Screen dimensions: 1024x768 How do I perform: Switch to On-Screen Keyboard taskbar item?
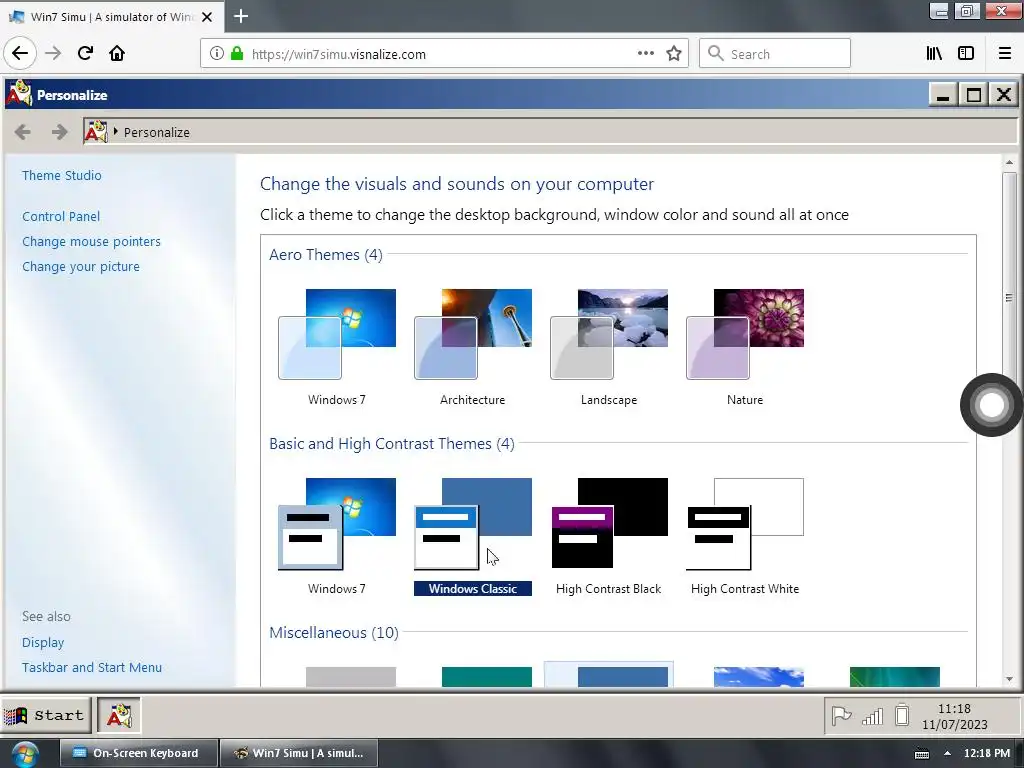click(x=138, y=754)
